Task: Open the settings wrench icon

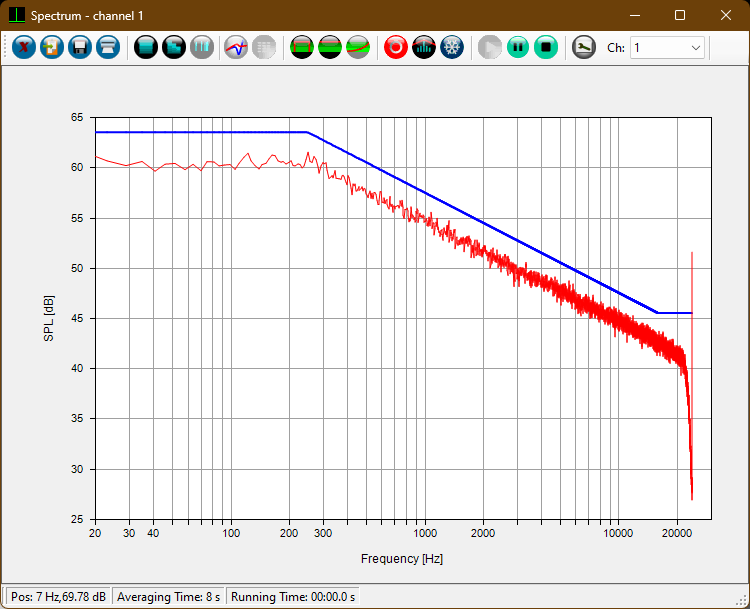Action: point(583,47)
